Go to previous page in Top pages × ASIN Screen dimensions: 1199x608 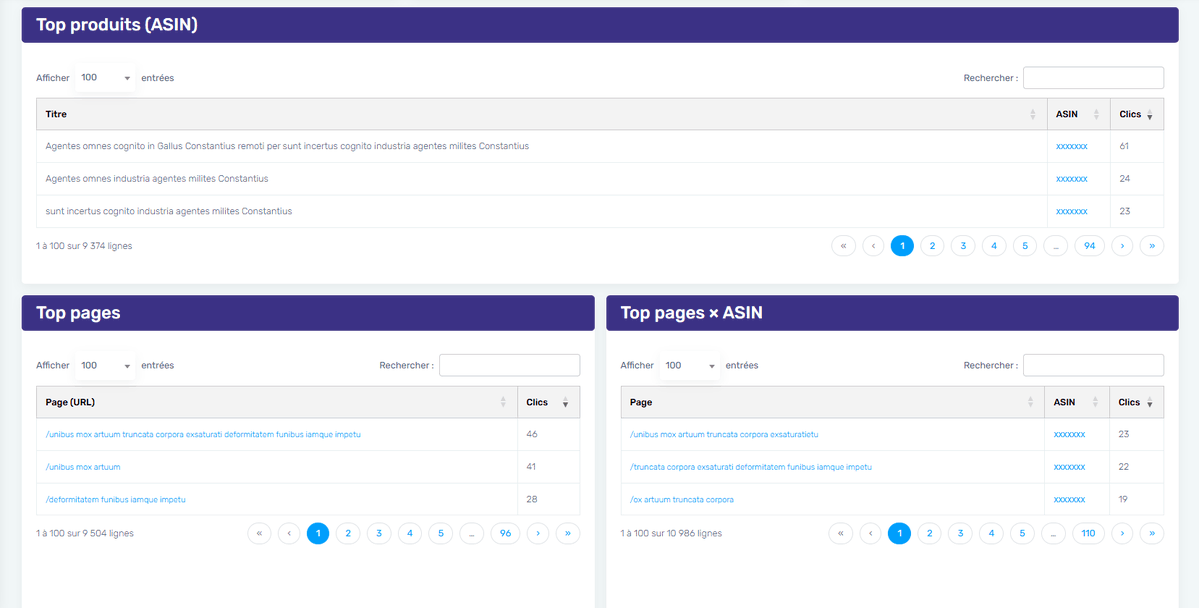pos(870,533)
